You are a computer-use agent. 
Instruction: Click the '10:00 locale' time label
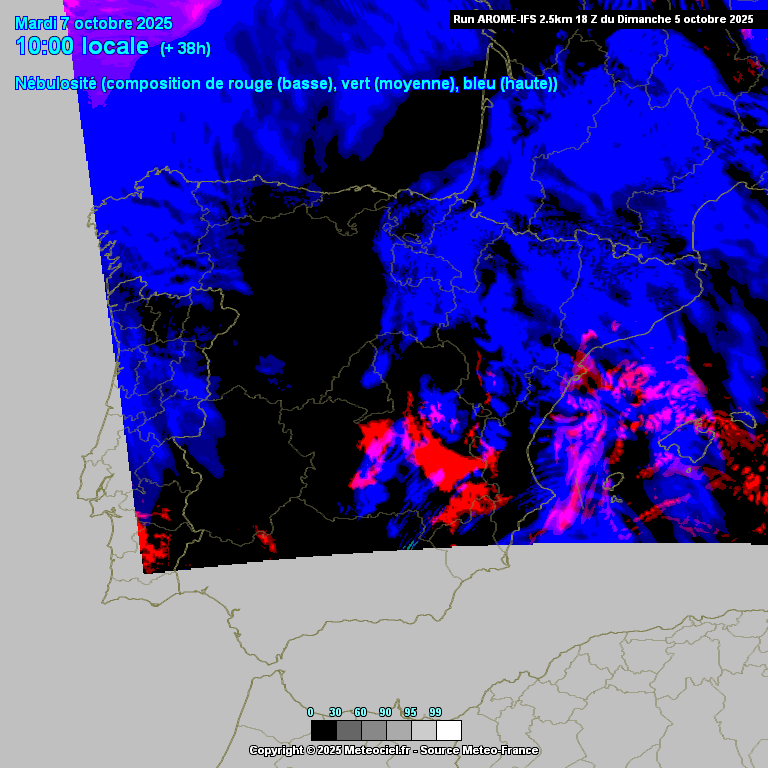(x=82, y=47)
